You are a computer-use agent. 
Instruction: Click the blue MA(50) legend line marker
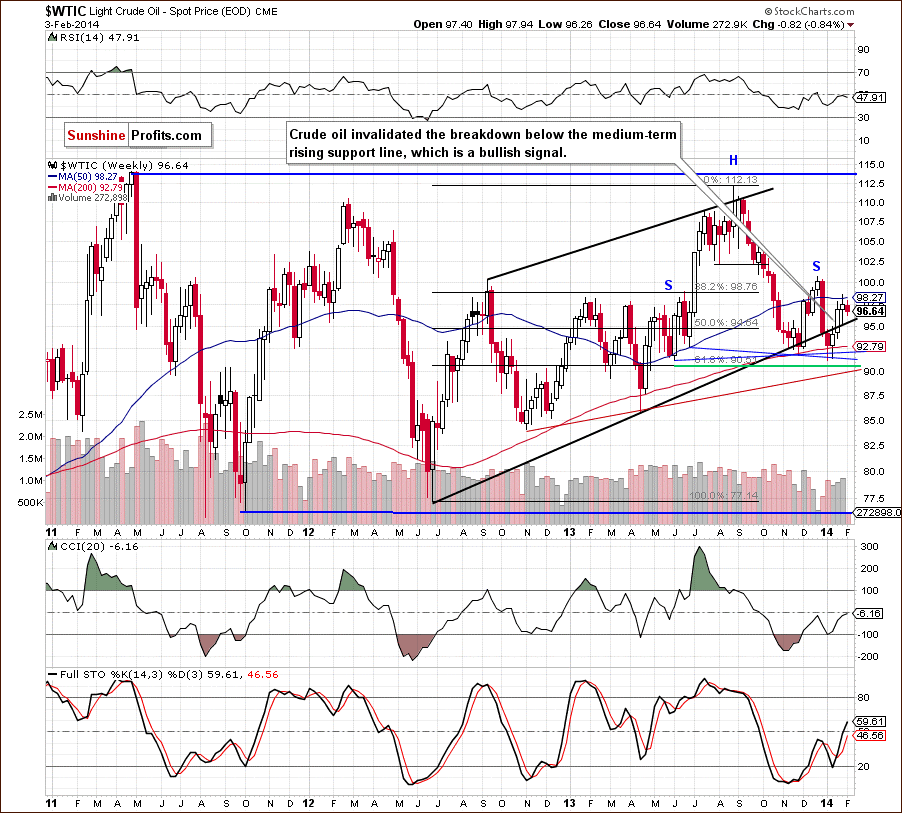click(x=53, y=177)
